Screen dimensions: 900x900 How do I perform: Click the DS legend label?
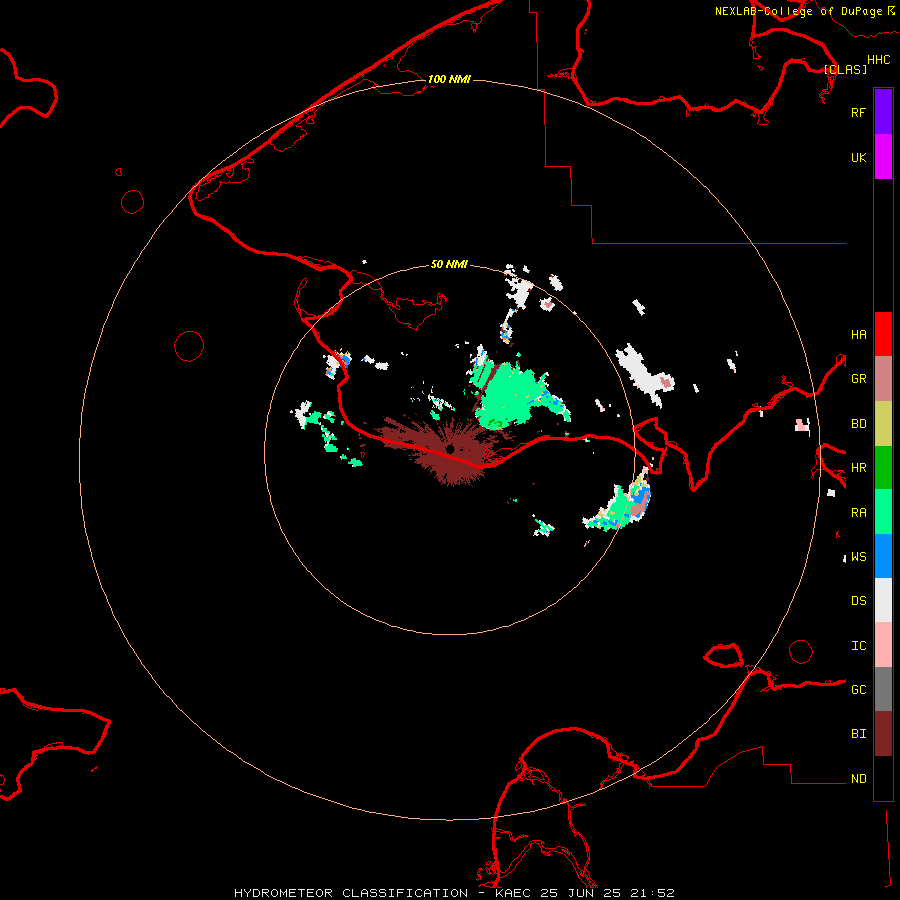(858, 600)
